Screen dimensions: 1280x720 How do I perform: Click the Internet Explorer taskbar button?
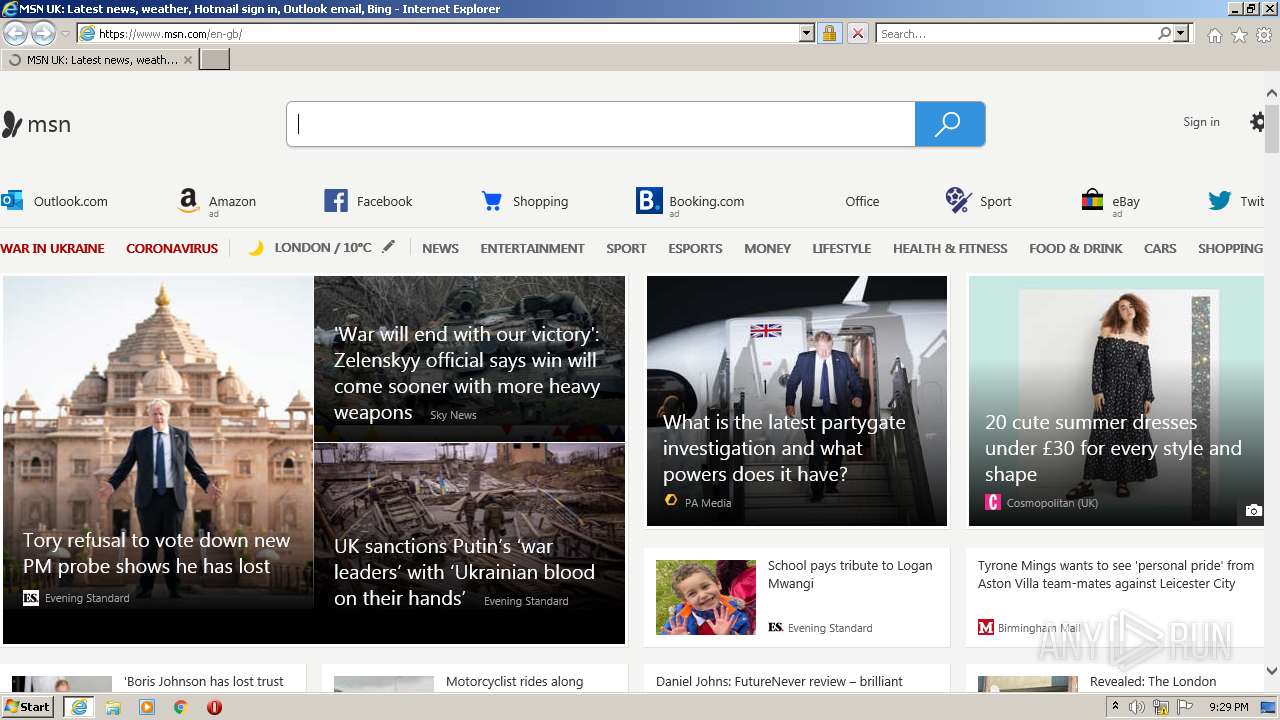(x=78, y=707)
